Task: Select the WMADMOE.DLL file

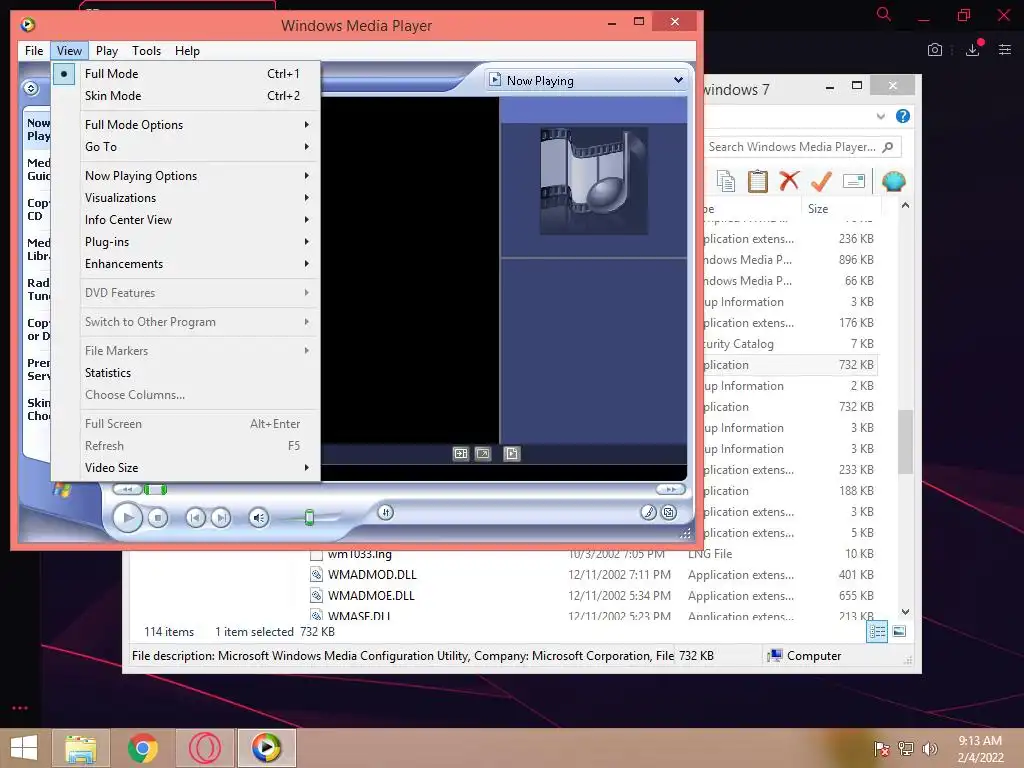Action: pos(370,596)
